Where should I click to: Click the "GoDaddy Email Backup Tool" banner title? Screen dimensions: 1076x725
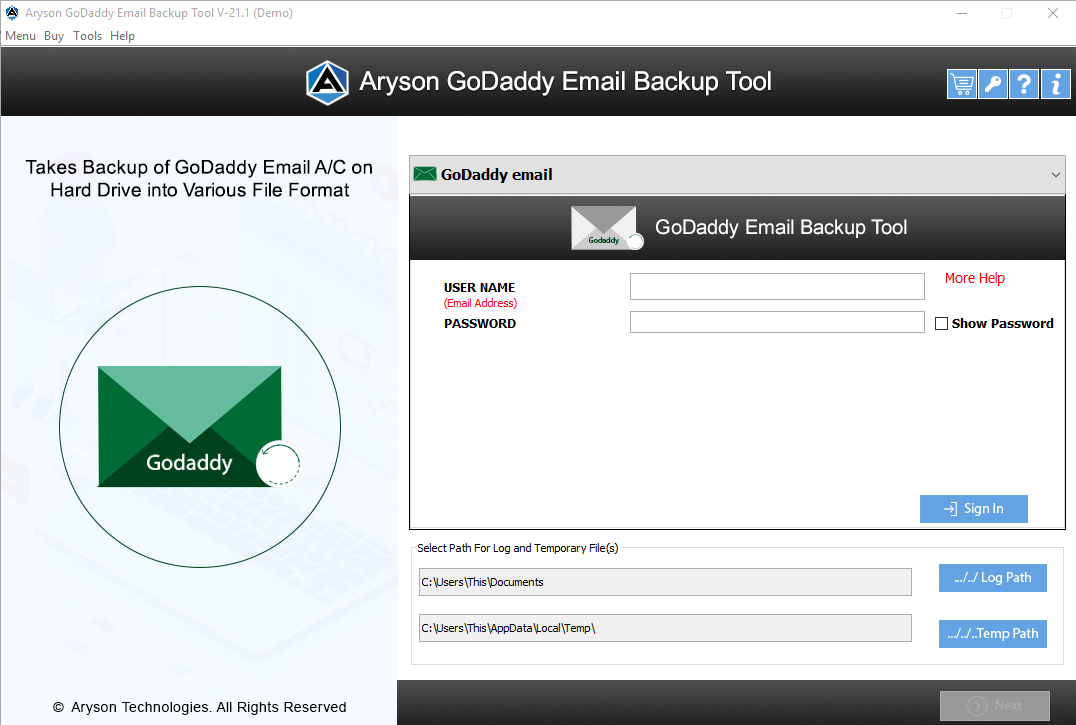[x=781, y=227]
